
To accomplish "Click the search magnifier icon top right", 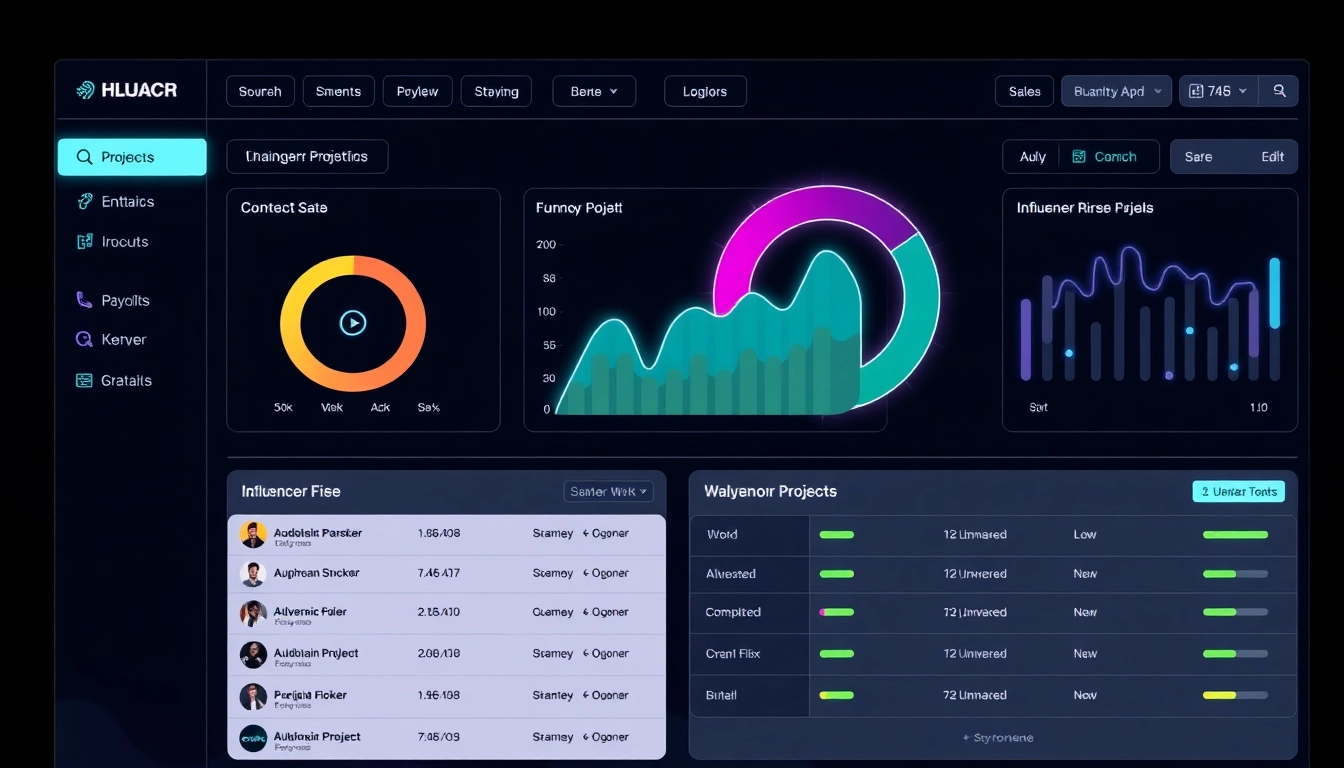I will pos(1279,90).
